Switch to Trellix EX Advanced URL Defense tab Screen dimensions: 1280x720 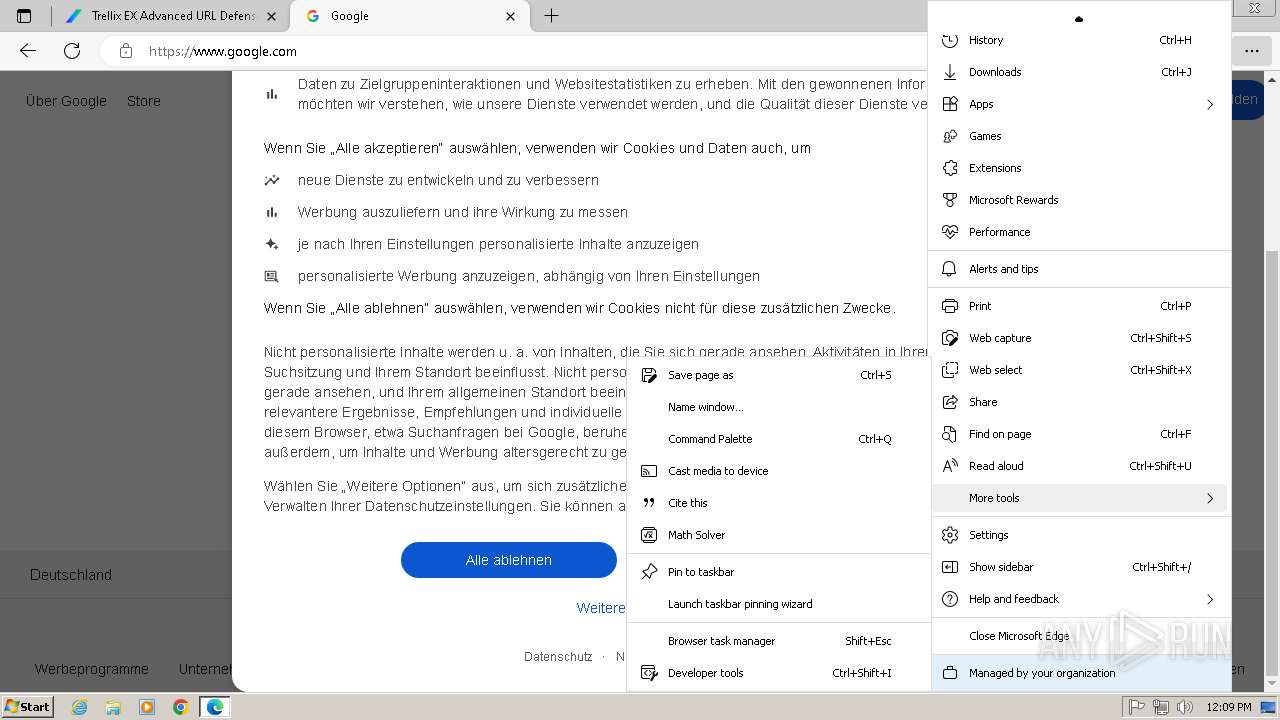(170, 16)
